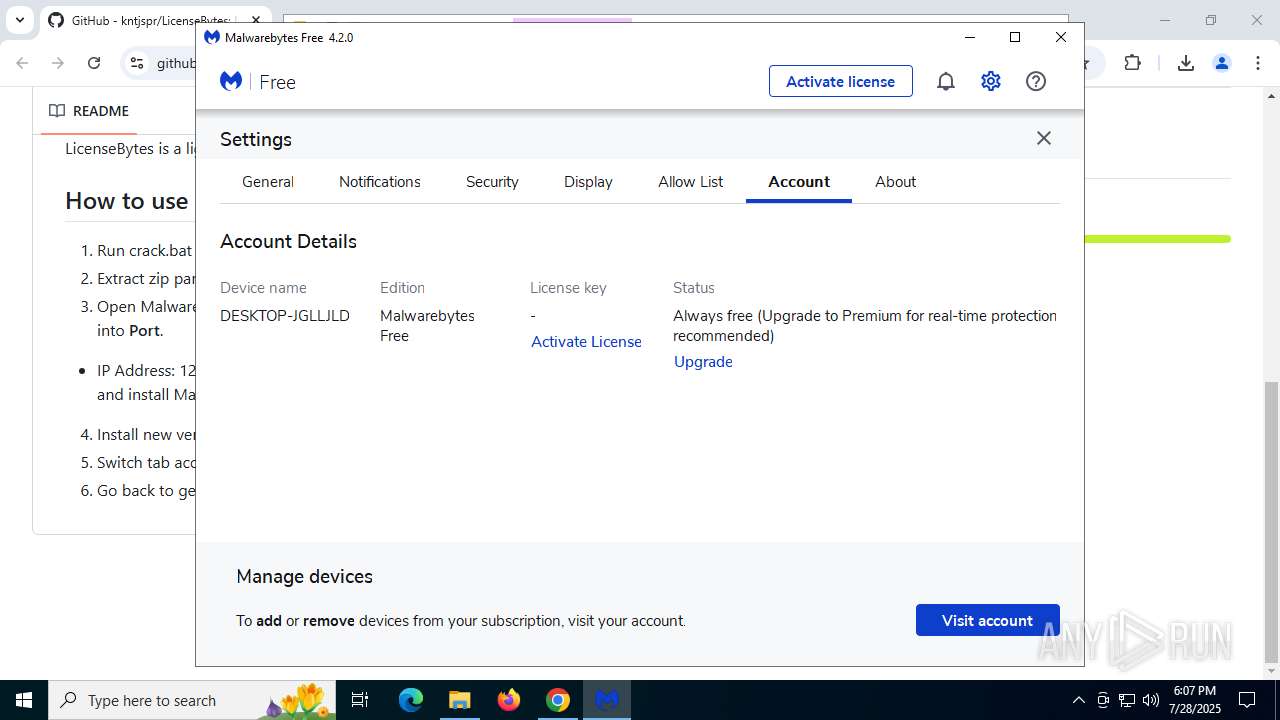Open Windows notification center icon
Image resolution: width=1280 pixels, height=720 pixels.
(1247, 700)
